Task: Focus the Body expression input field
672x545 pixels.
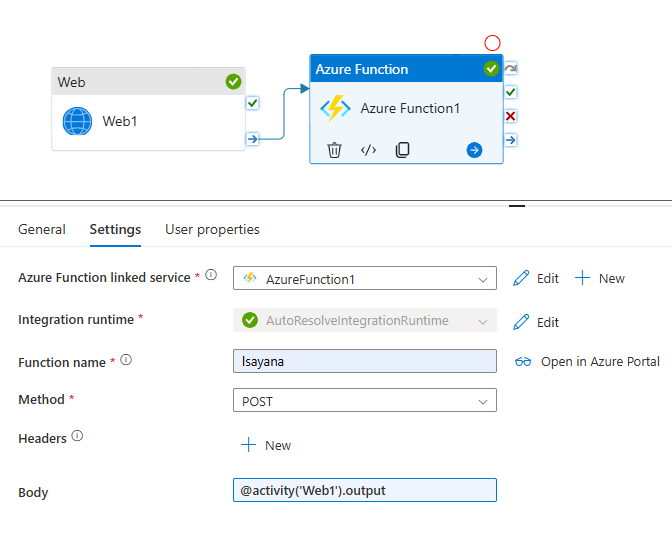Action: (x=365, y=490)
